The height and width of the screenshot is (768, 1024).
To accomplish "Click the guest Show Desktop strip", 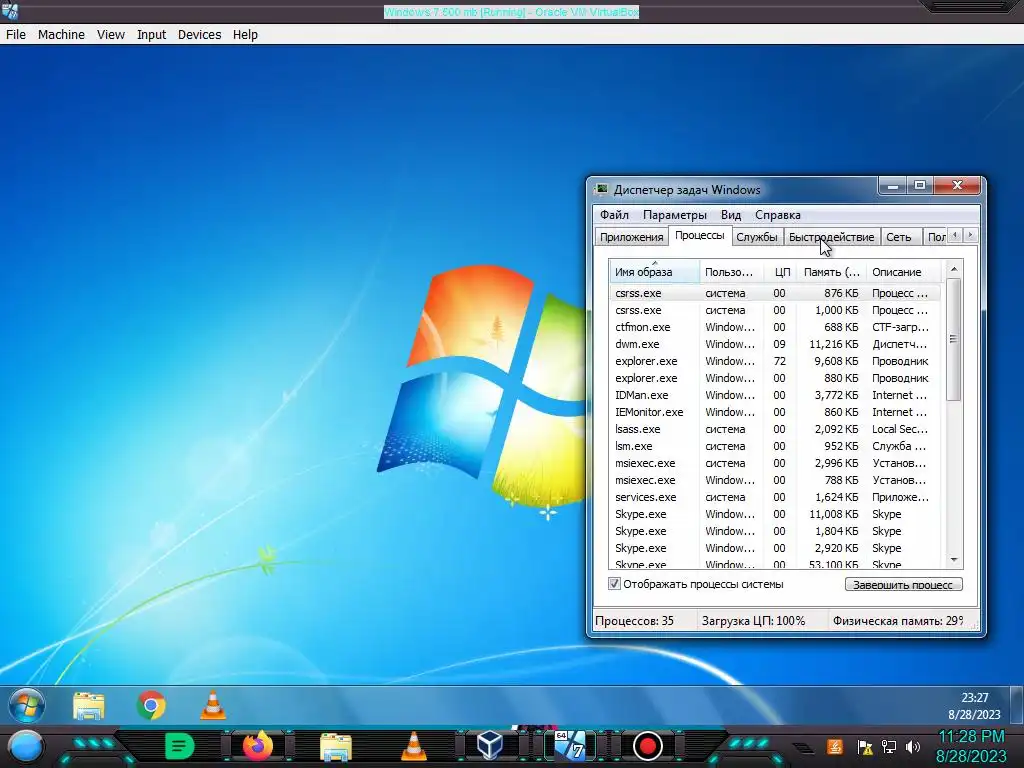I will point(1016,705).
